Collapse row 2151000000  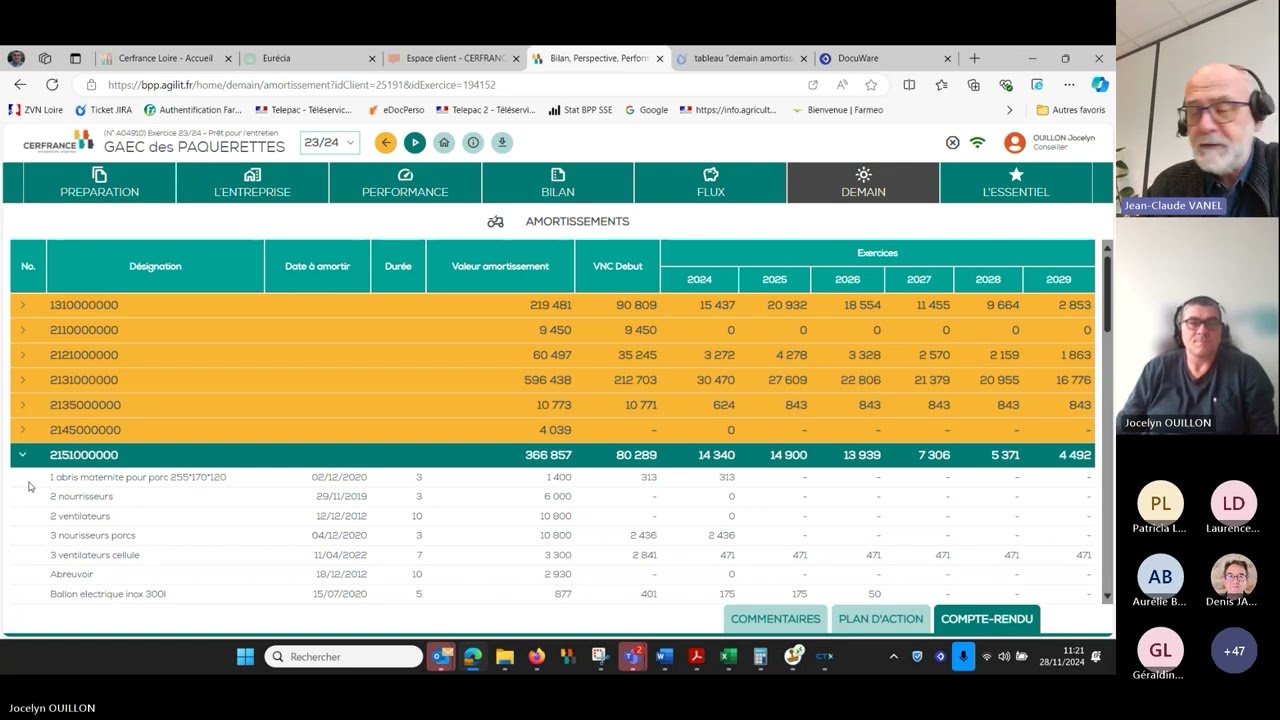[x=23, y=455]
